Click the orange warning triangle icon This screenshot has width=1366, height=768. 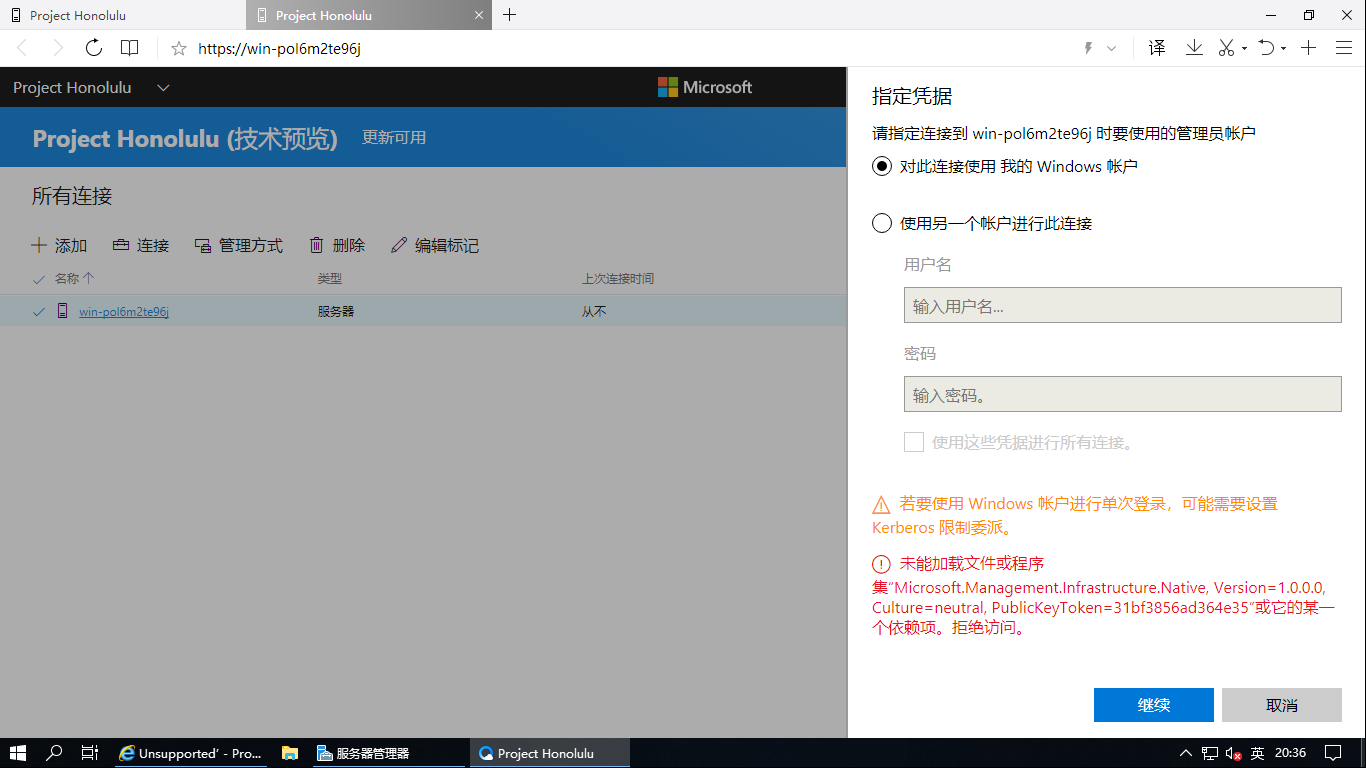pyautogui.click(x=881, y=504)
